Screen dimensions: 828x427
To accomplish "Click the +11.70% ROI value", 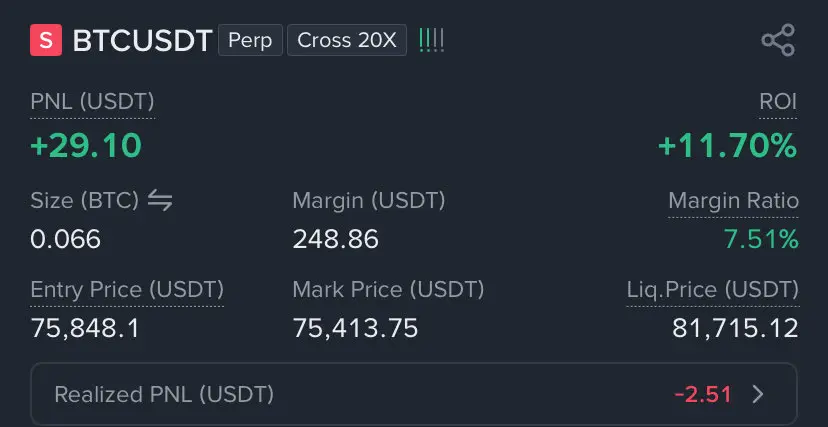I will click(727, 146).
